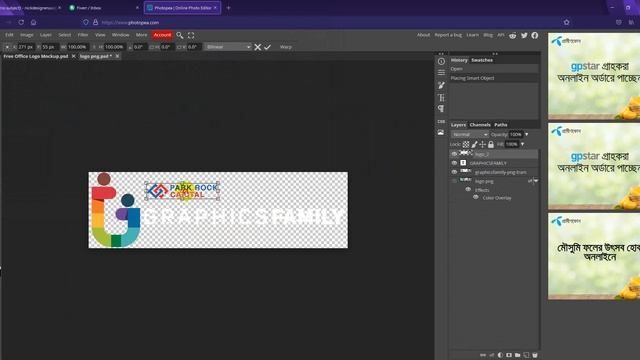
Task: Confirm the transform with the checkmark
Action: pos(267,47)
